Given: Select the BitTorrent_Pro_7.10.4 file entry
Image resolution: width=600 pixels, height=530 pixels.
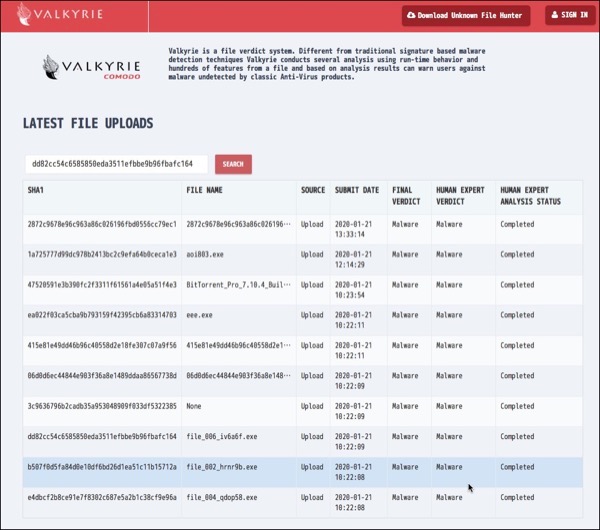Looking at the screenshot, I should pos(240,284).
